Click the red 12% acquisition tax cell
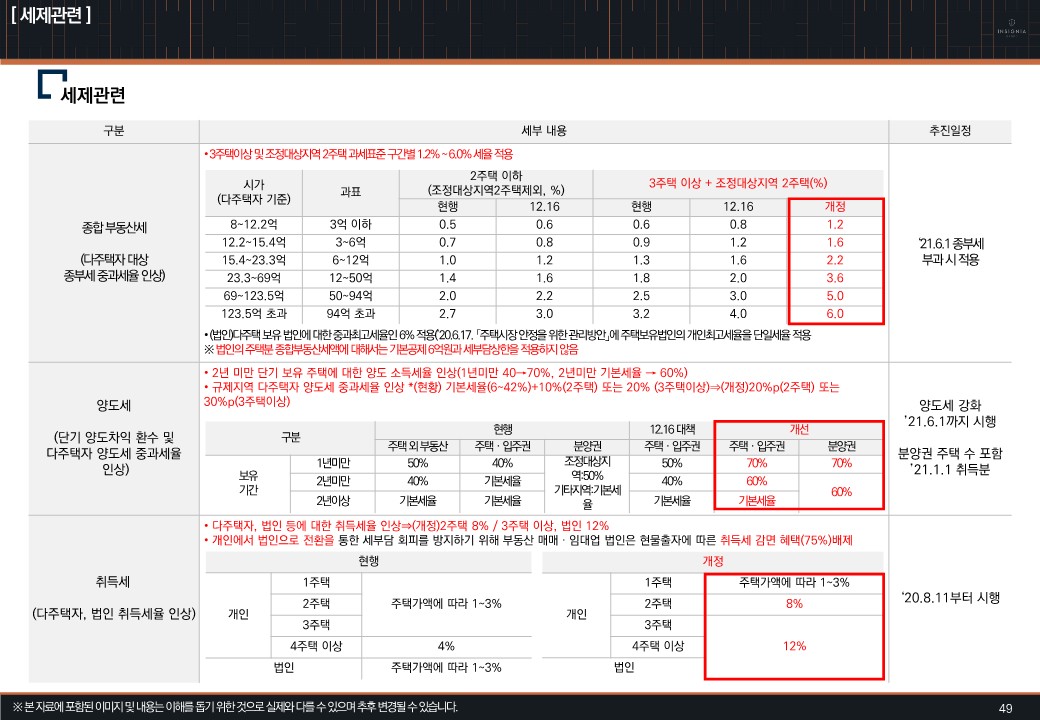 (x=794, y=646)
